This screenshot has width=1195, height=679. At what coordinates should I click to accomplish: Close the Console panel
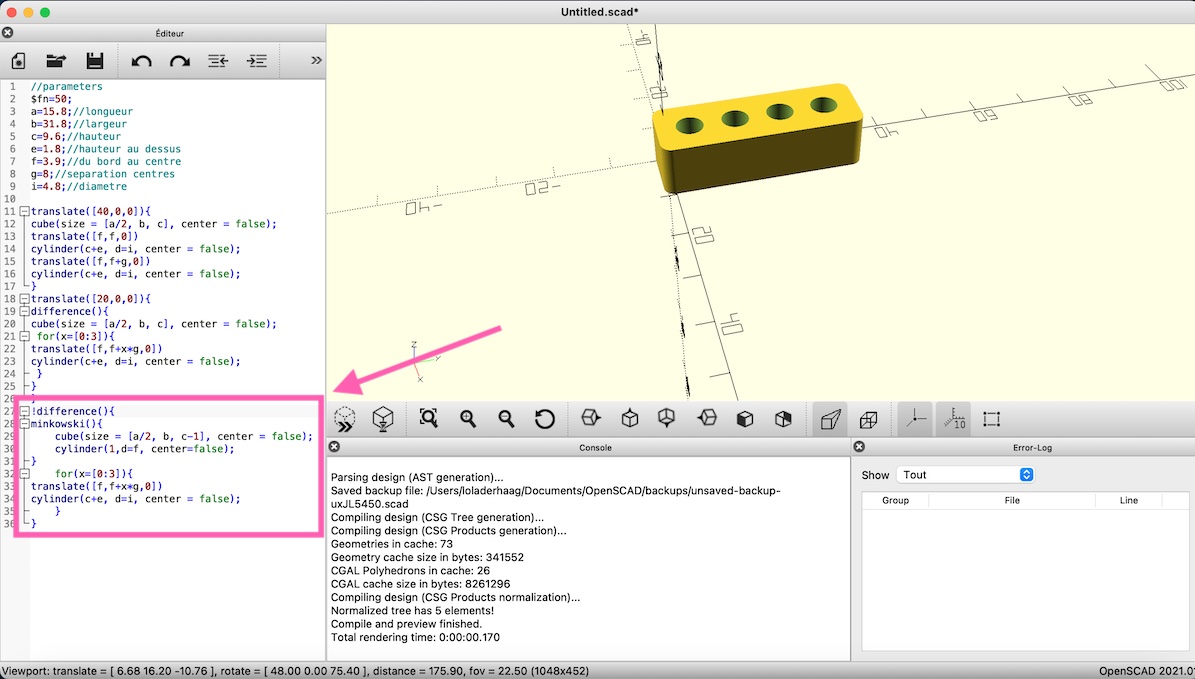tap(334, 447)
